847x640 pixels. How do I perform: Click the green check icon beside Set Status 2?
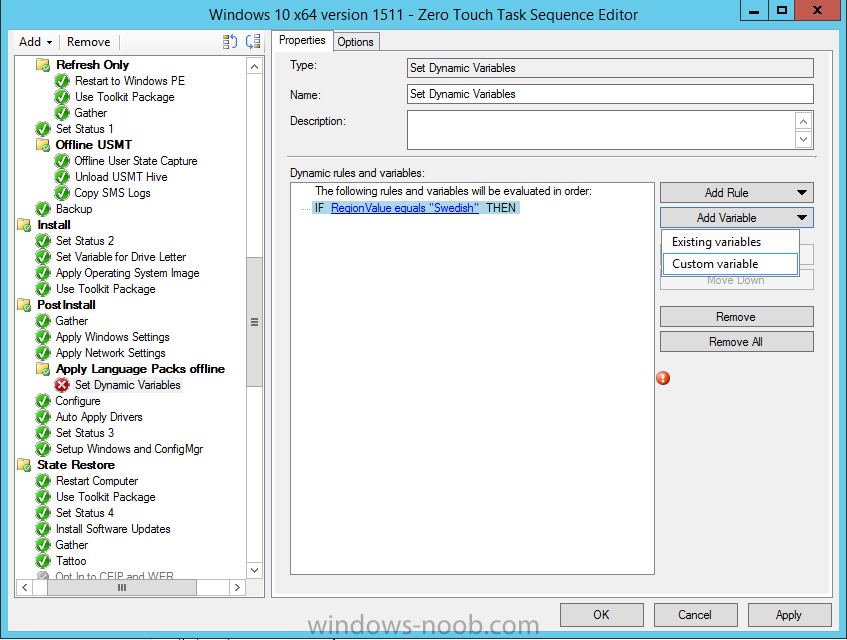[43, 241]
